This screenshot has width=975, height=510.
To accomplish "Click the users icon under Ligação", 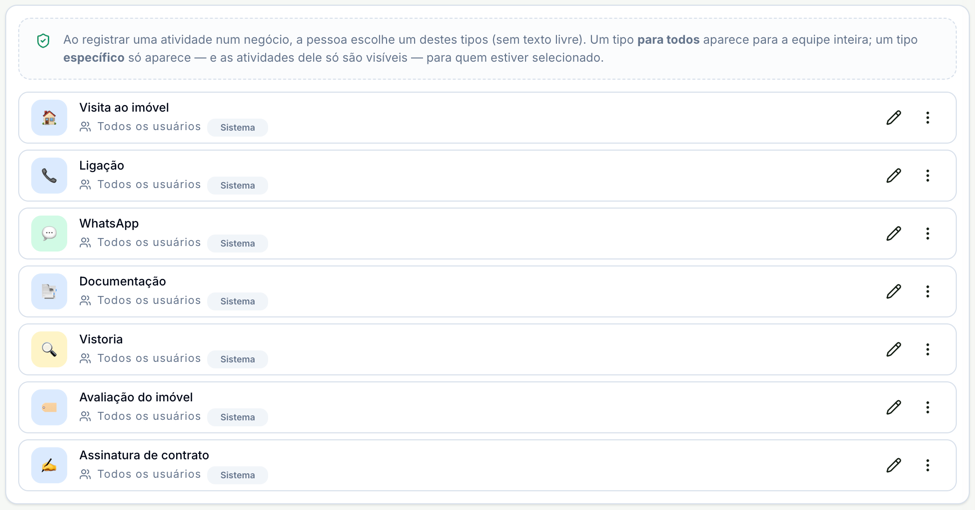I will pos(85,185).
